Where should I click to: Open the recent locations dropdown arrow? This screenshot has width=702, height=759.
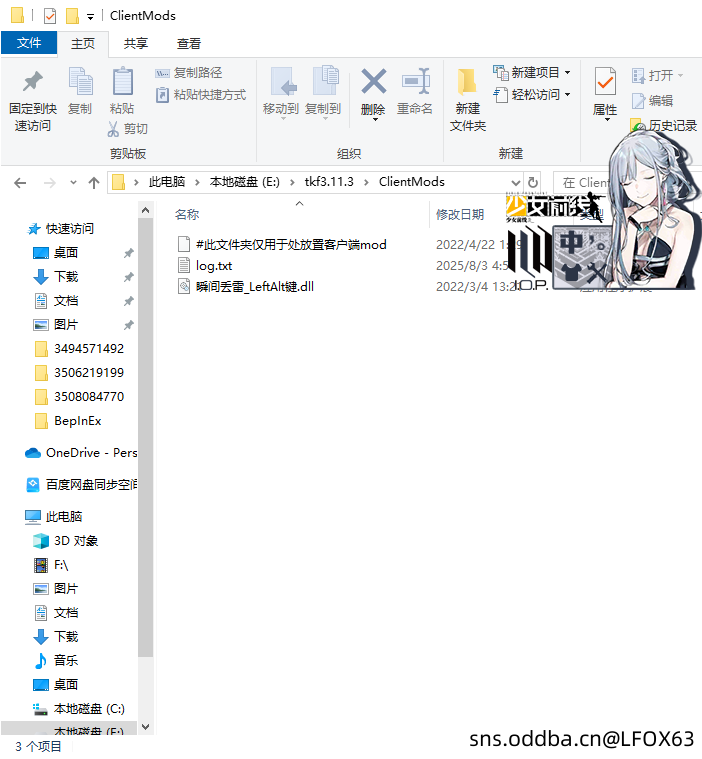(x=74, y=183)
